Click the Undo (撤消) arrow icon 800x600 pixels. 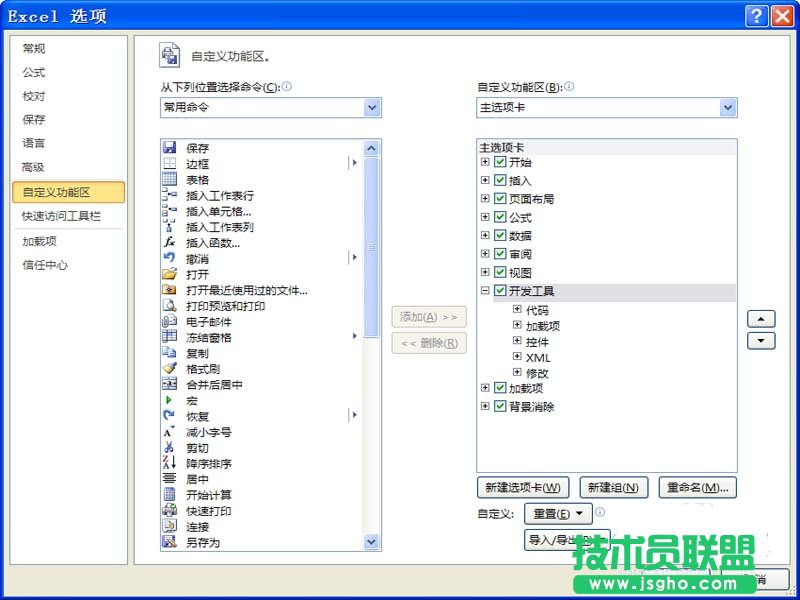point(169,258)
